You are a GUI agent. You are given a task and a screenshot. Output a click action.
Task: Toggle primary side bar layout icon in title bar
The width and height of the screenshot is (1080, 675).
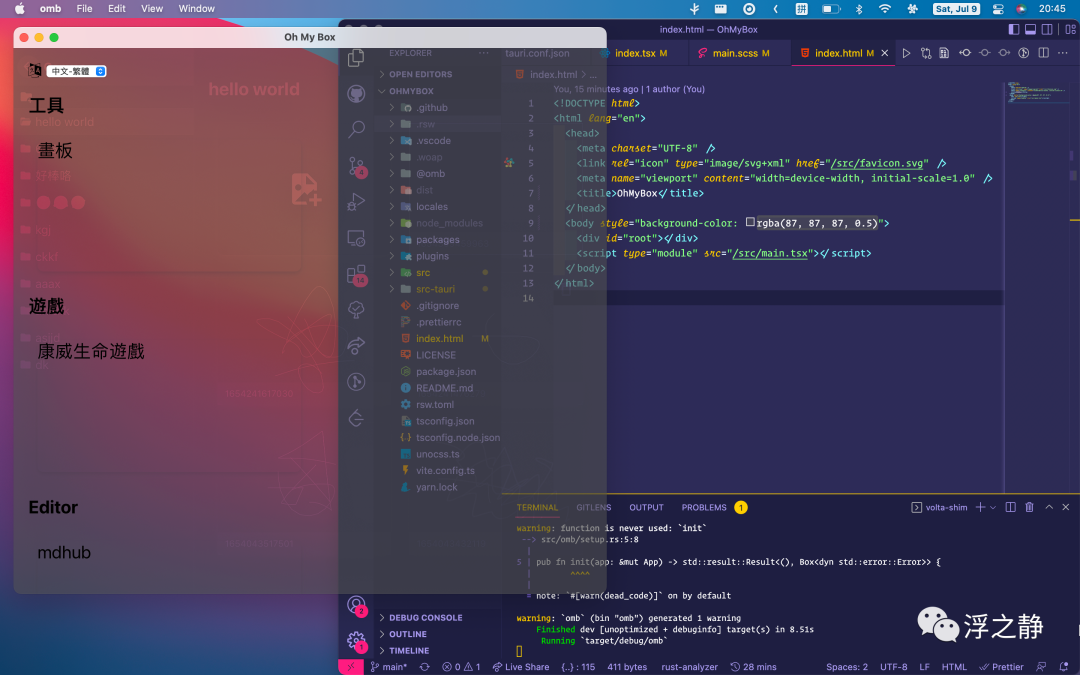pos(1014,29)
